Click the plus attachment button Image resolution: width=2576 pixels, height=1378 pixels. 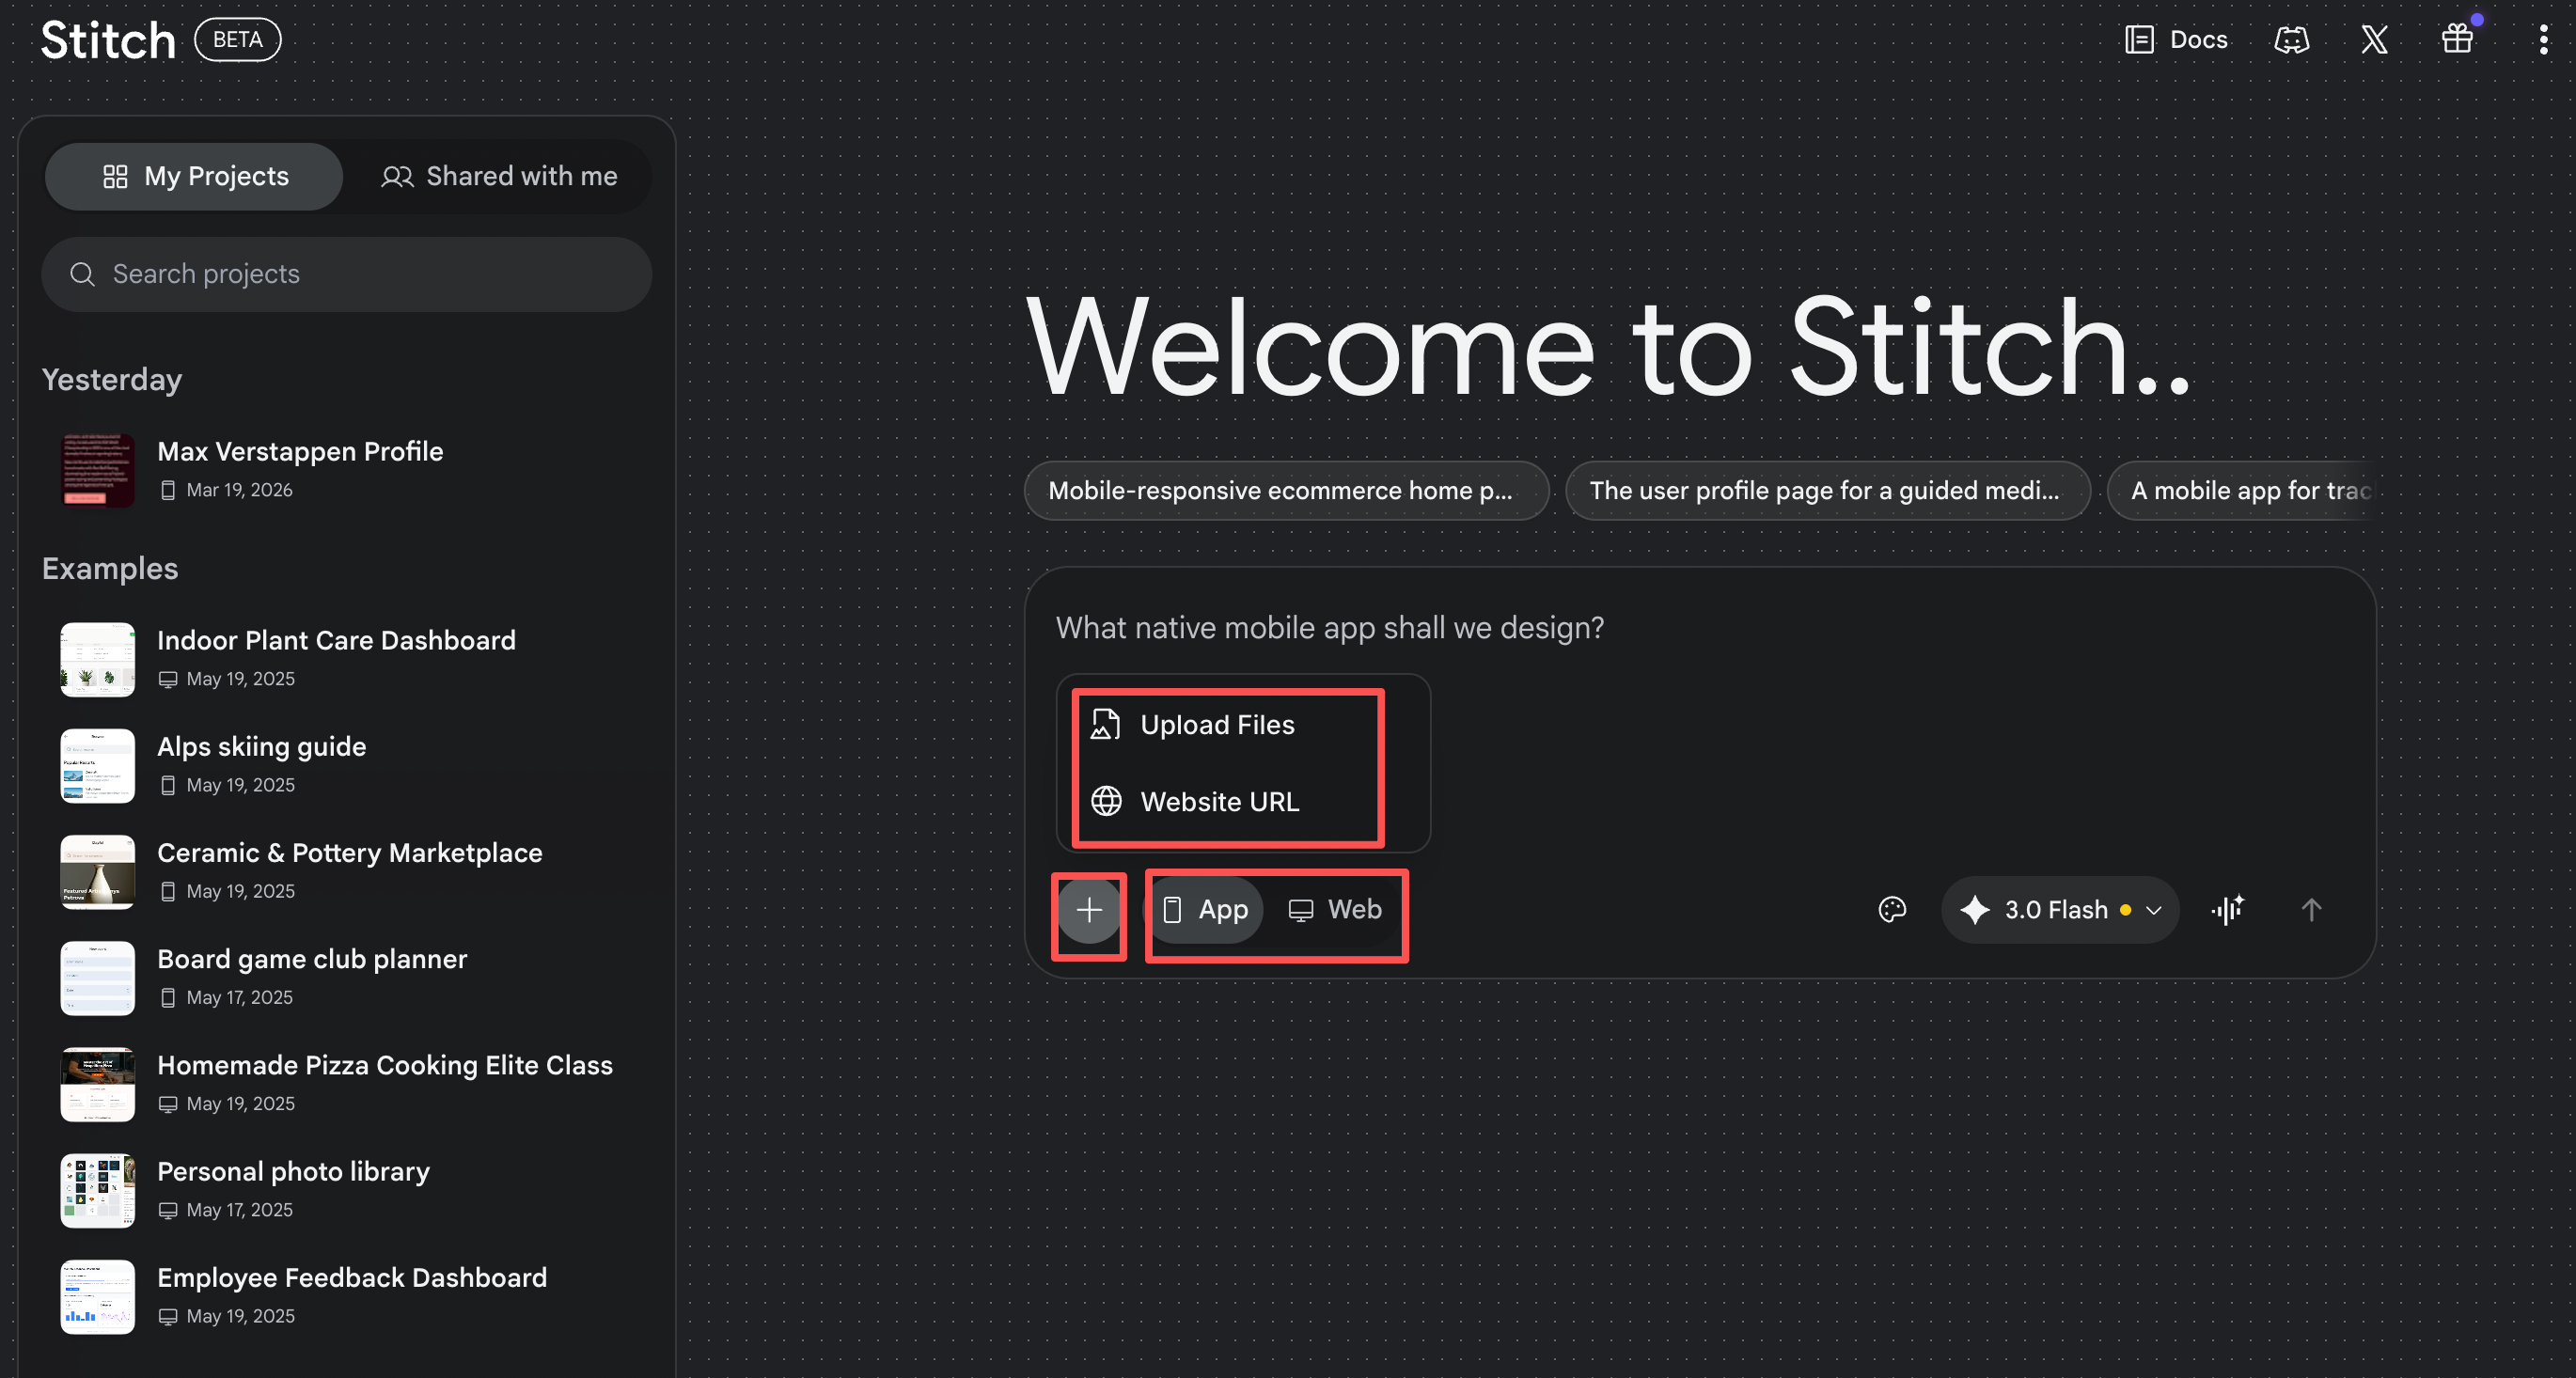point(1089,910)
